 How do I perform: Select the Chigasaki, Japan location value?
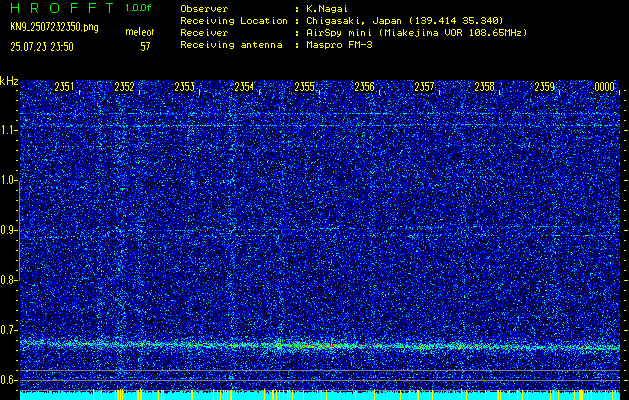pyautogui.click(x=405, y=21)
